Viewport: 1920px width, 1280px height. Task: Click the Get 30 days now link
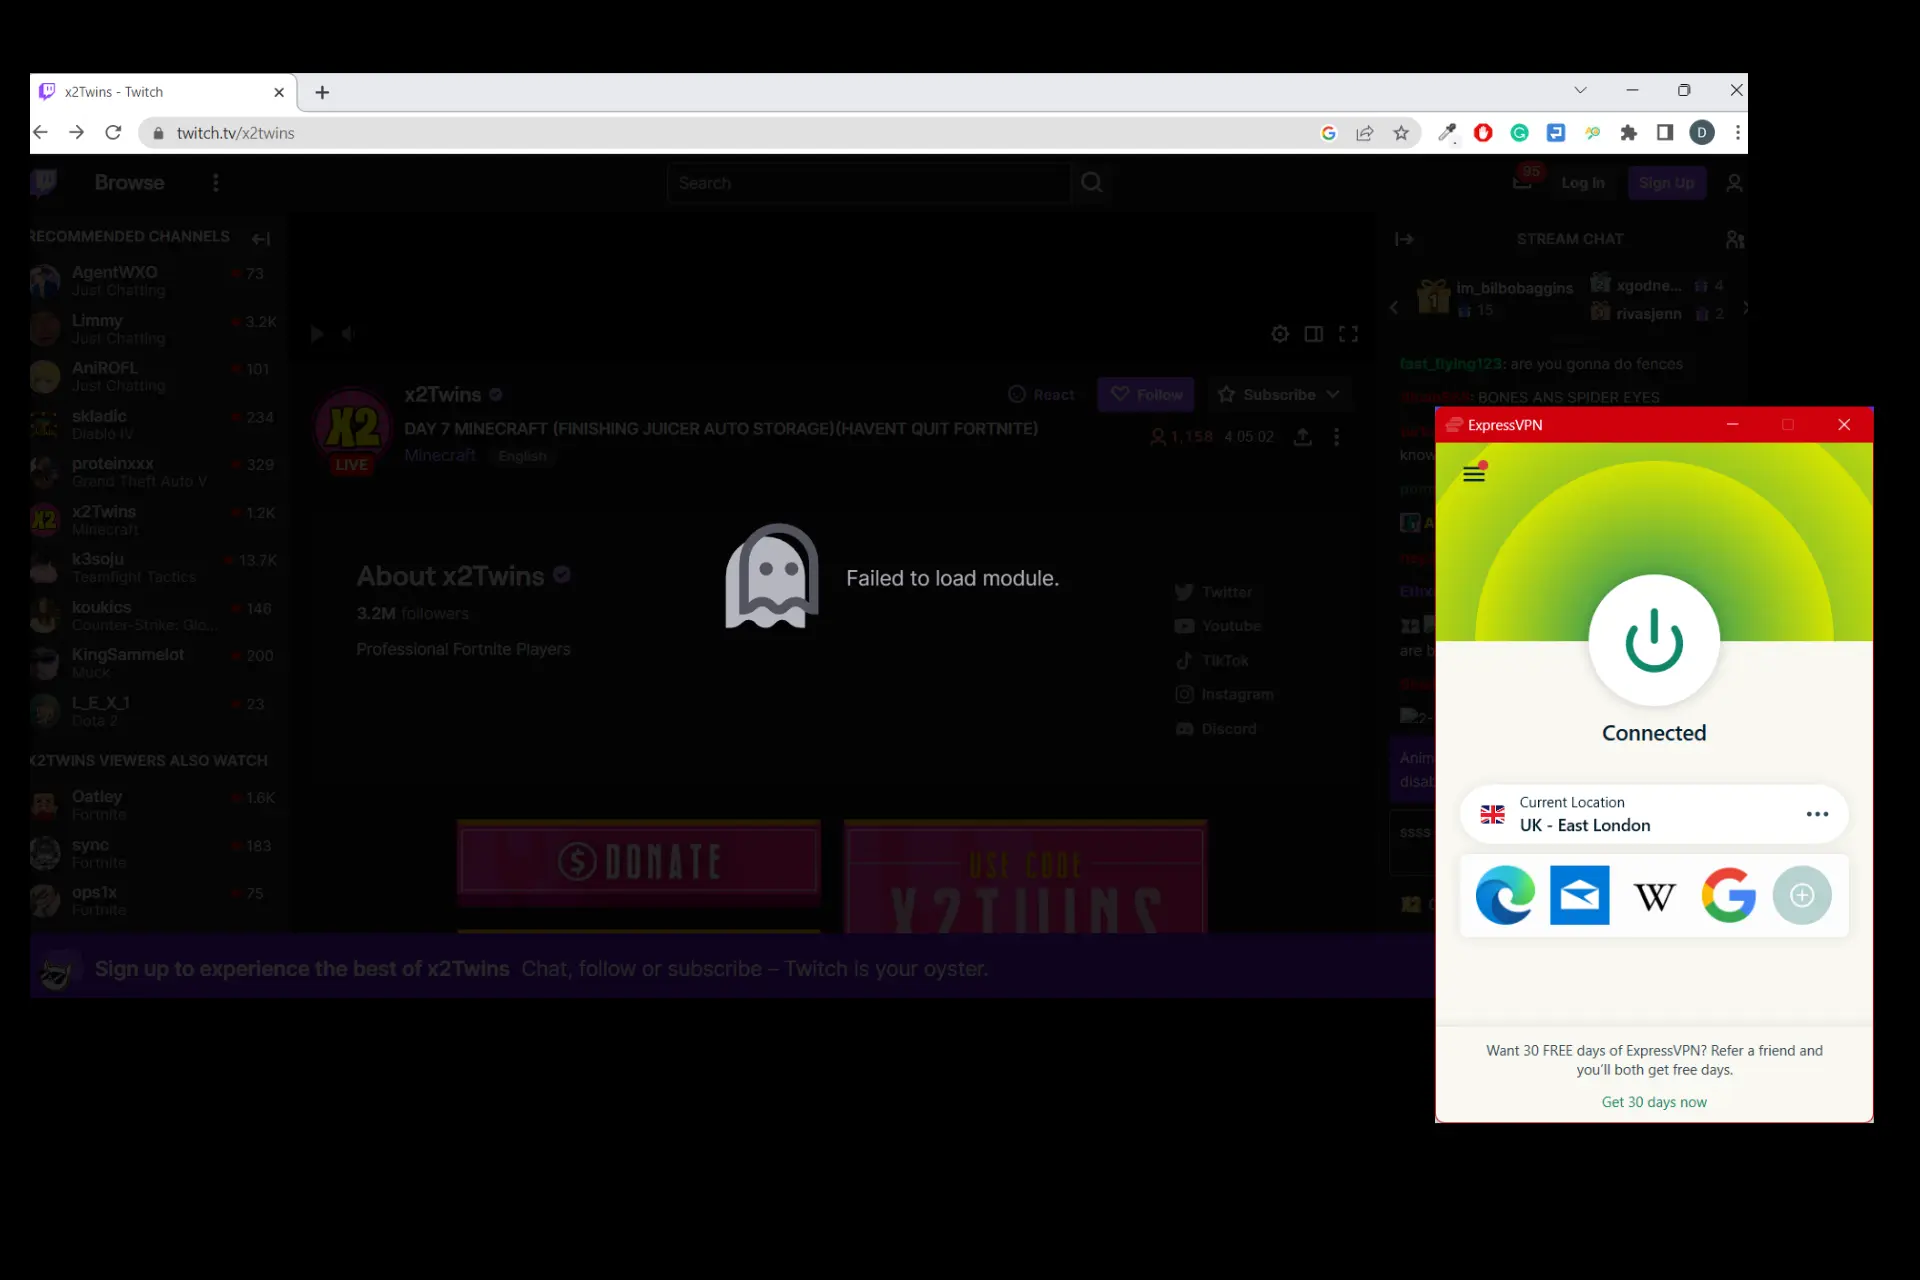pyautogui.click(x=1653, y=1101)
